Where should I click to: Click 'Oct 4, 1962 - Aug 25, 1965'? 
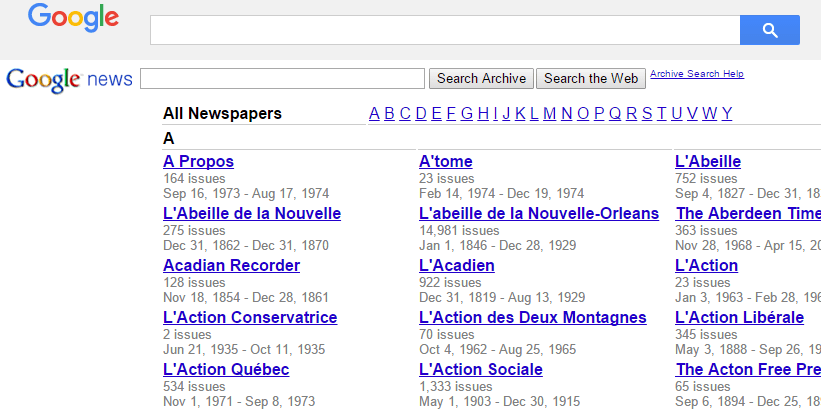click(497, 349)
